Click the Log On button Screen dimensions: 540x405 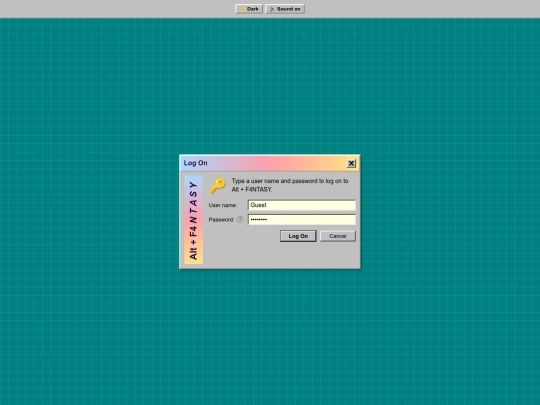point(298,236)
